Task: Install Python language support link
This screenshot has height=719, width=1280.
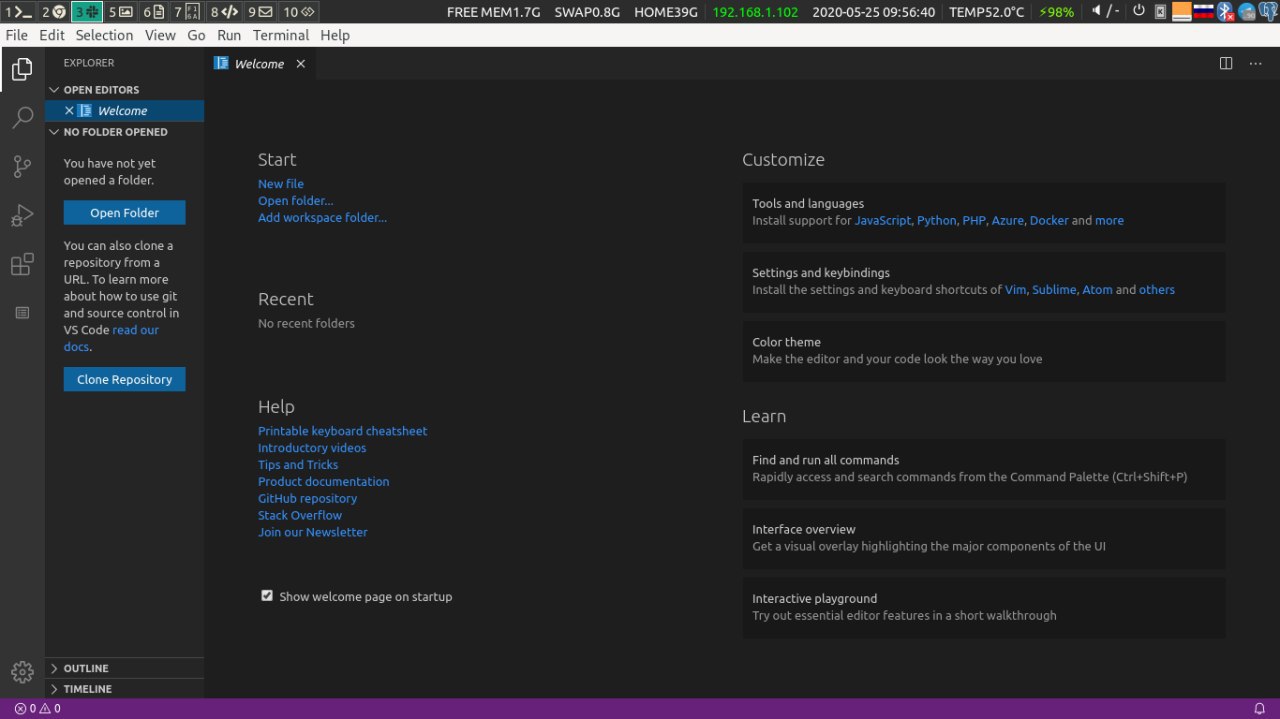Action: tap(936, 221)
